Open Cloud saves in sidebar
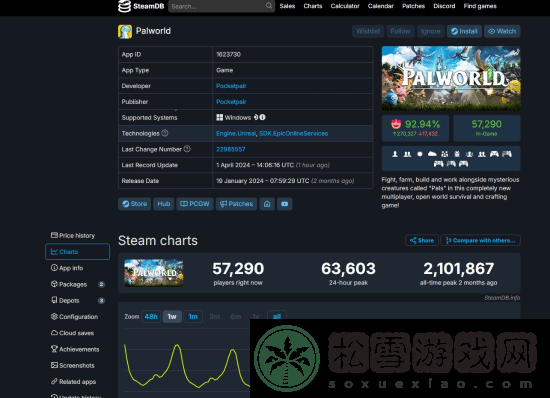This screenshot has height=398, width=550. [x=72, y=333]
